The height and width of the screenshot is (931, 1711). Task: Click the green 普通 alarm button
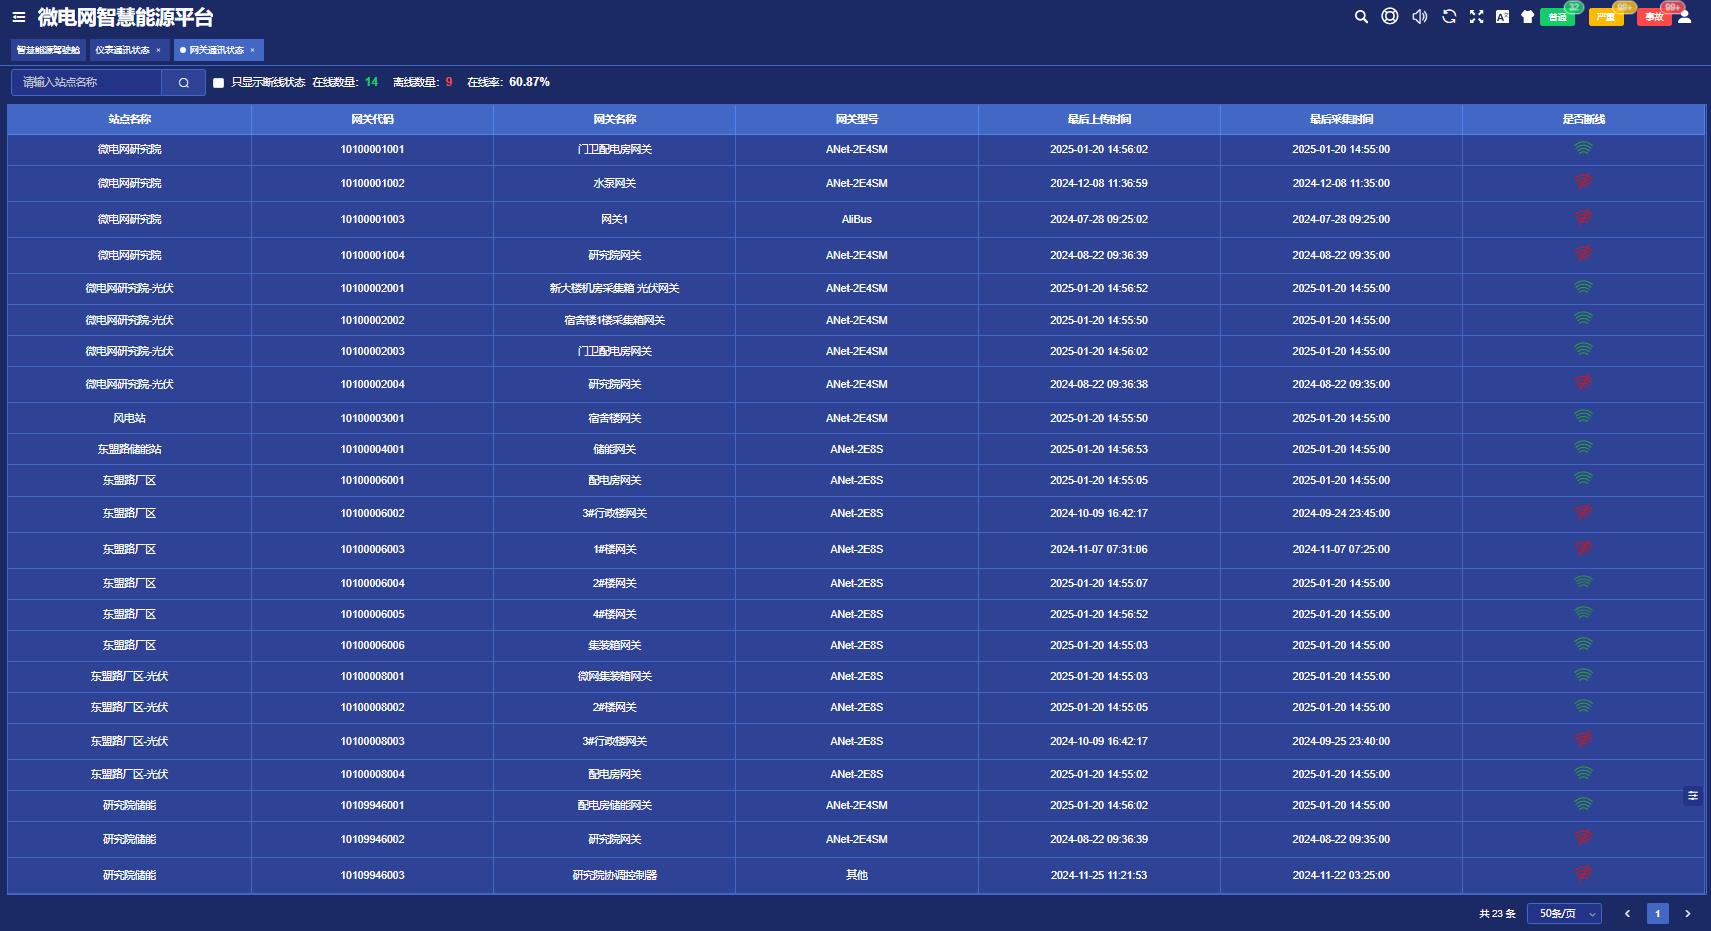1557,17
